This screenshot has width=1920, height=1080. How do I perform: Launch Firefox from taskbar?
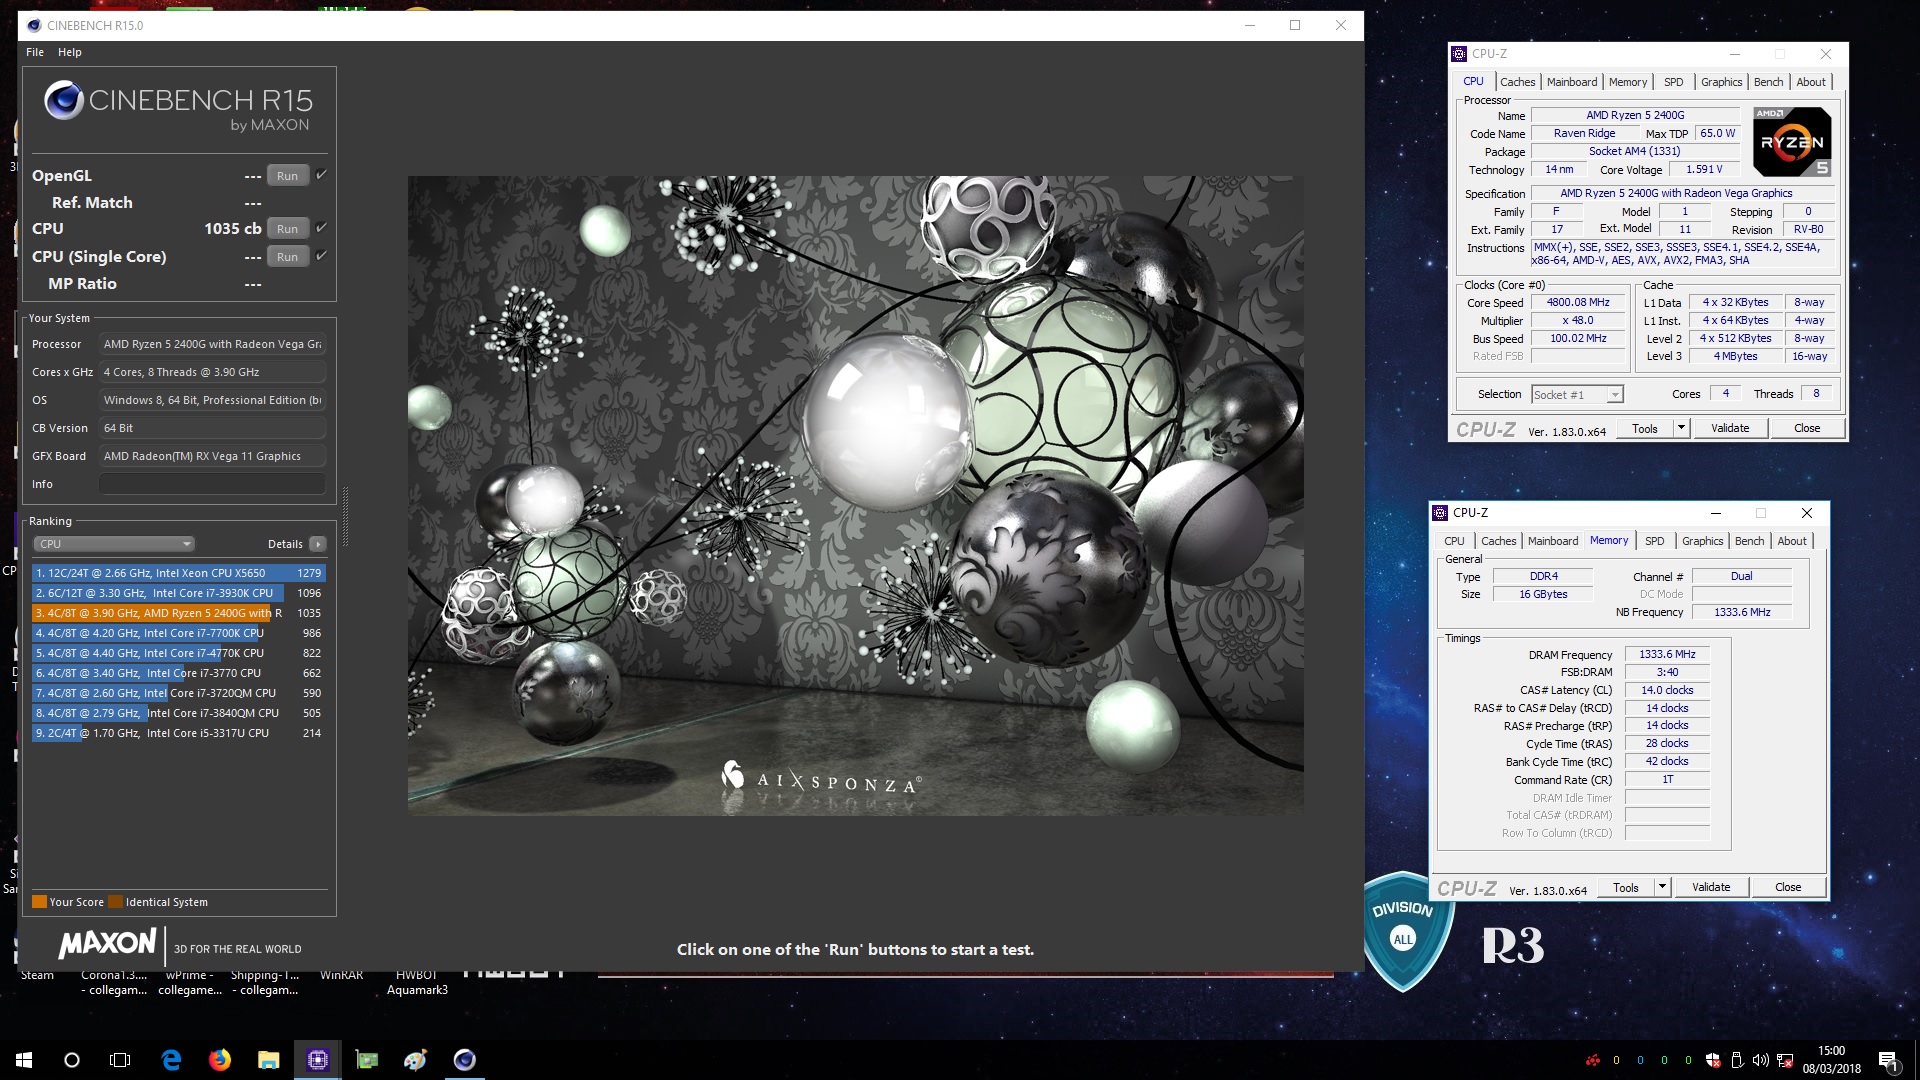click(219, 1060)
